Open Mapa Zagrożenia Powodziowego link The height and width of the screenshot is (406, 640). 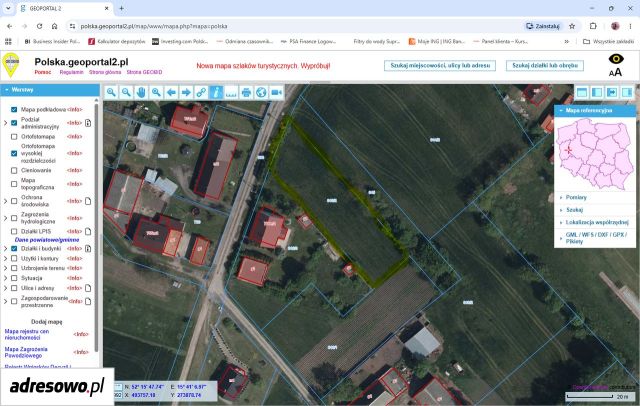26,352
